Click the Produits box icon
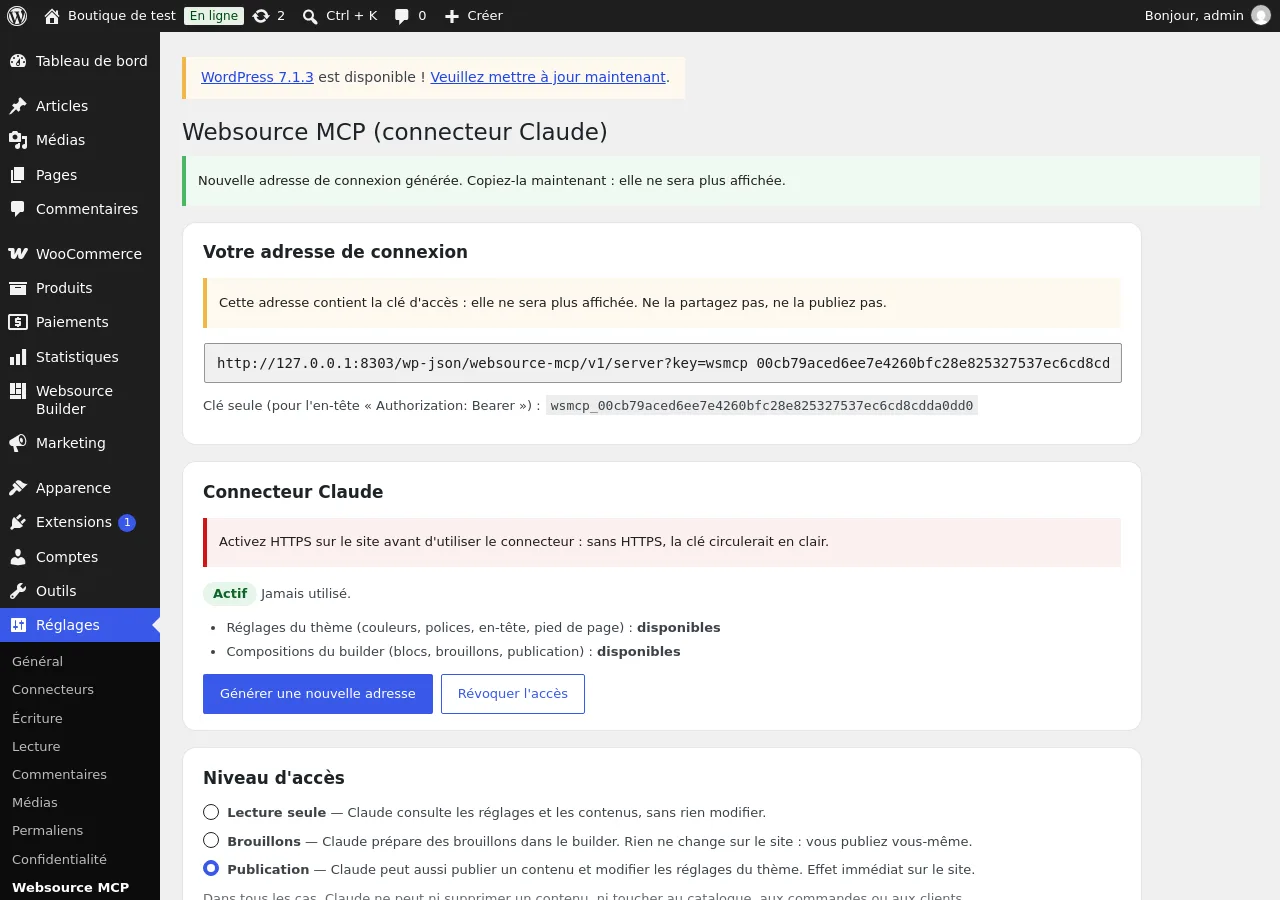Viewport: 1280px width, 900px height. (x=18, y=288)
